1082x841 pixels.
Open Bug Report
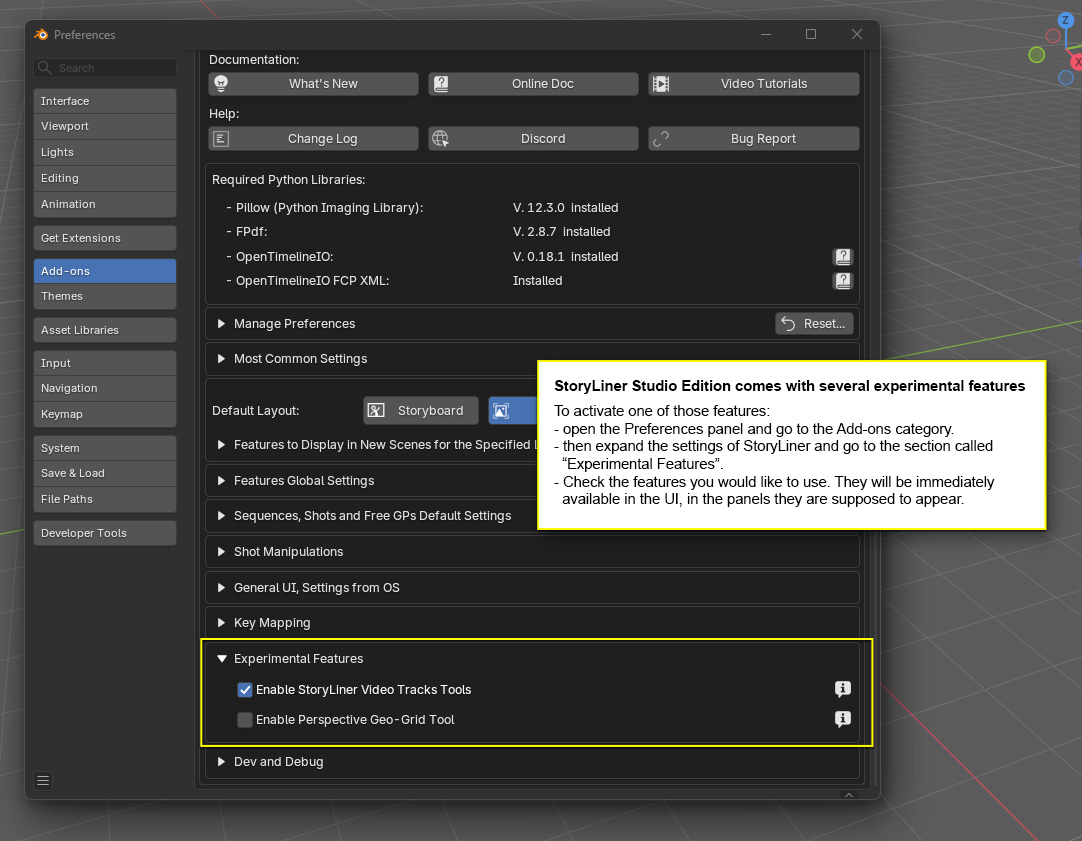point(753,139)
